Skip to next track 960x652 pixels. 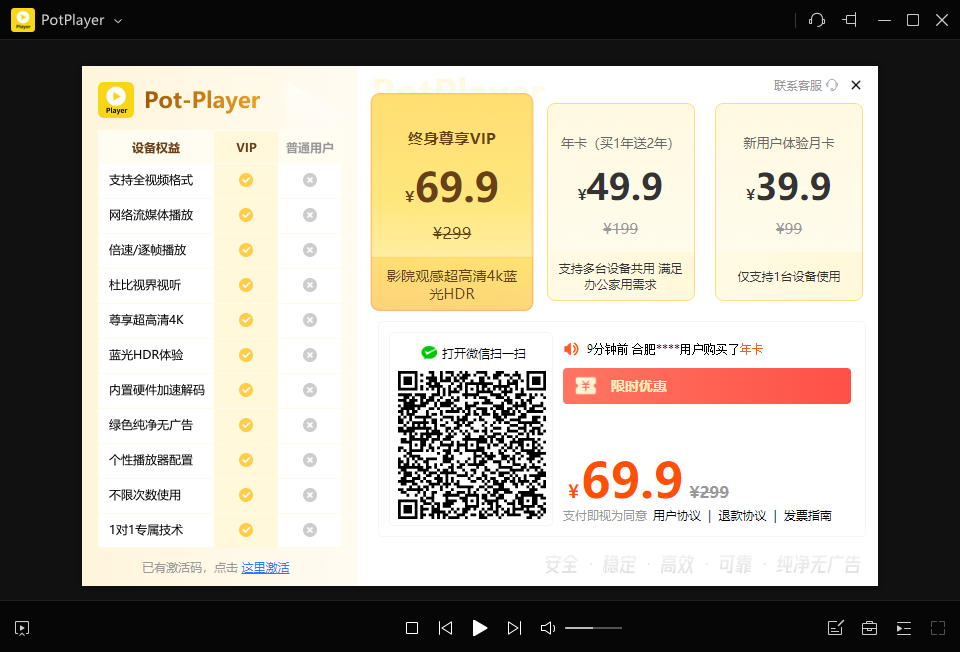pyautogui.click(x=514, y=628)
